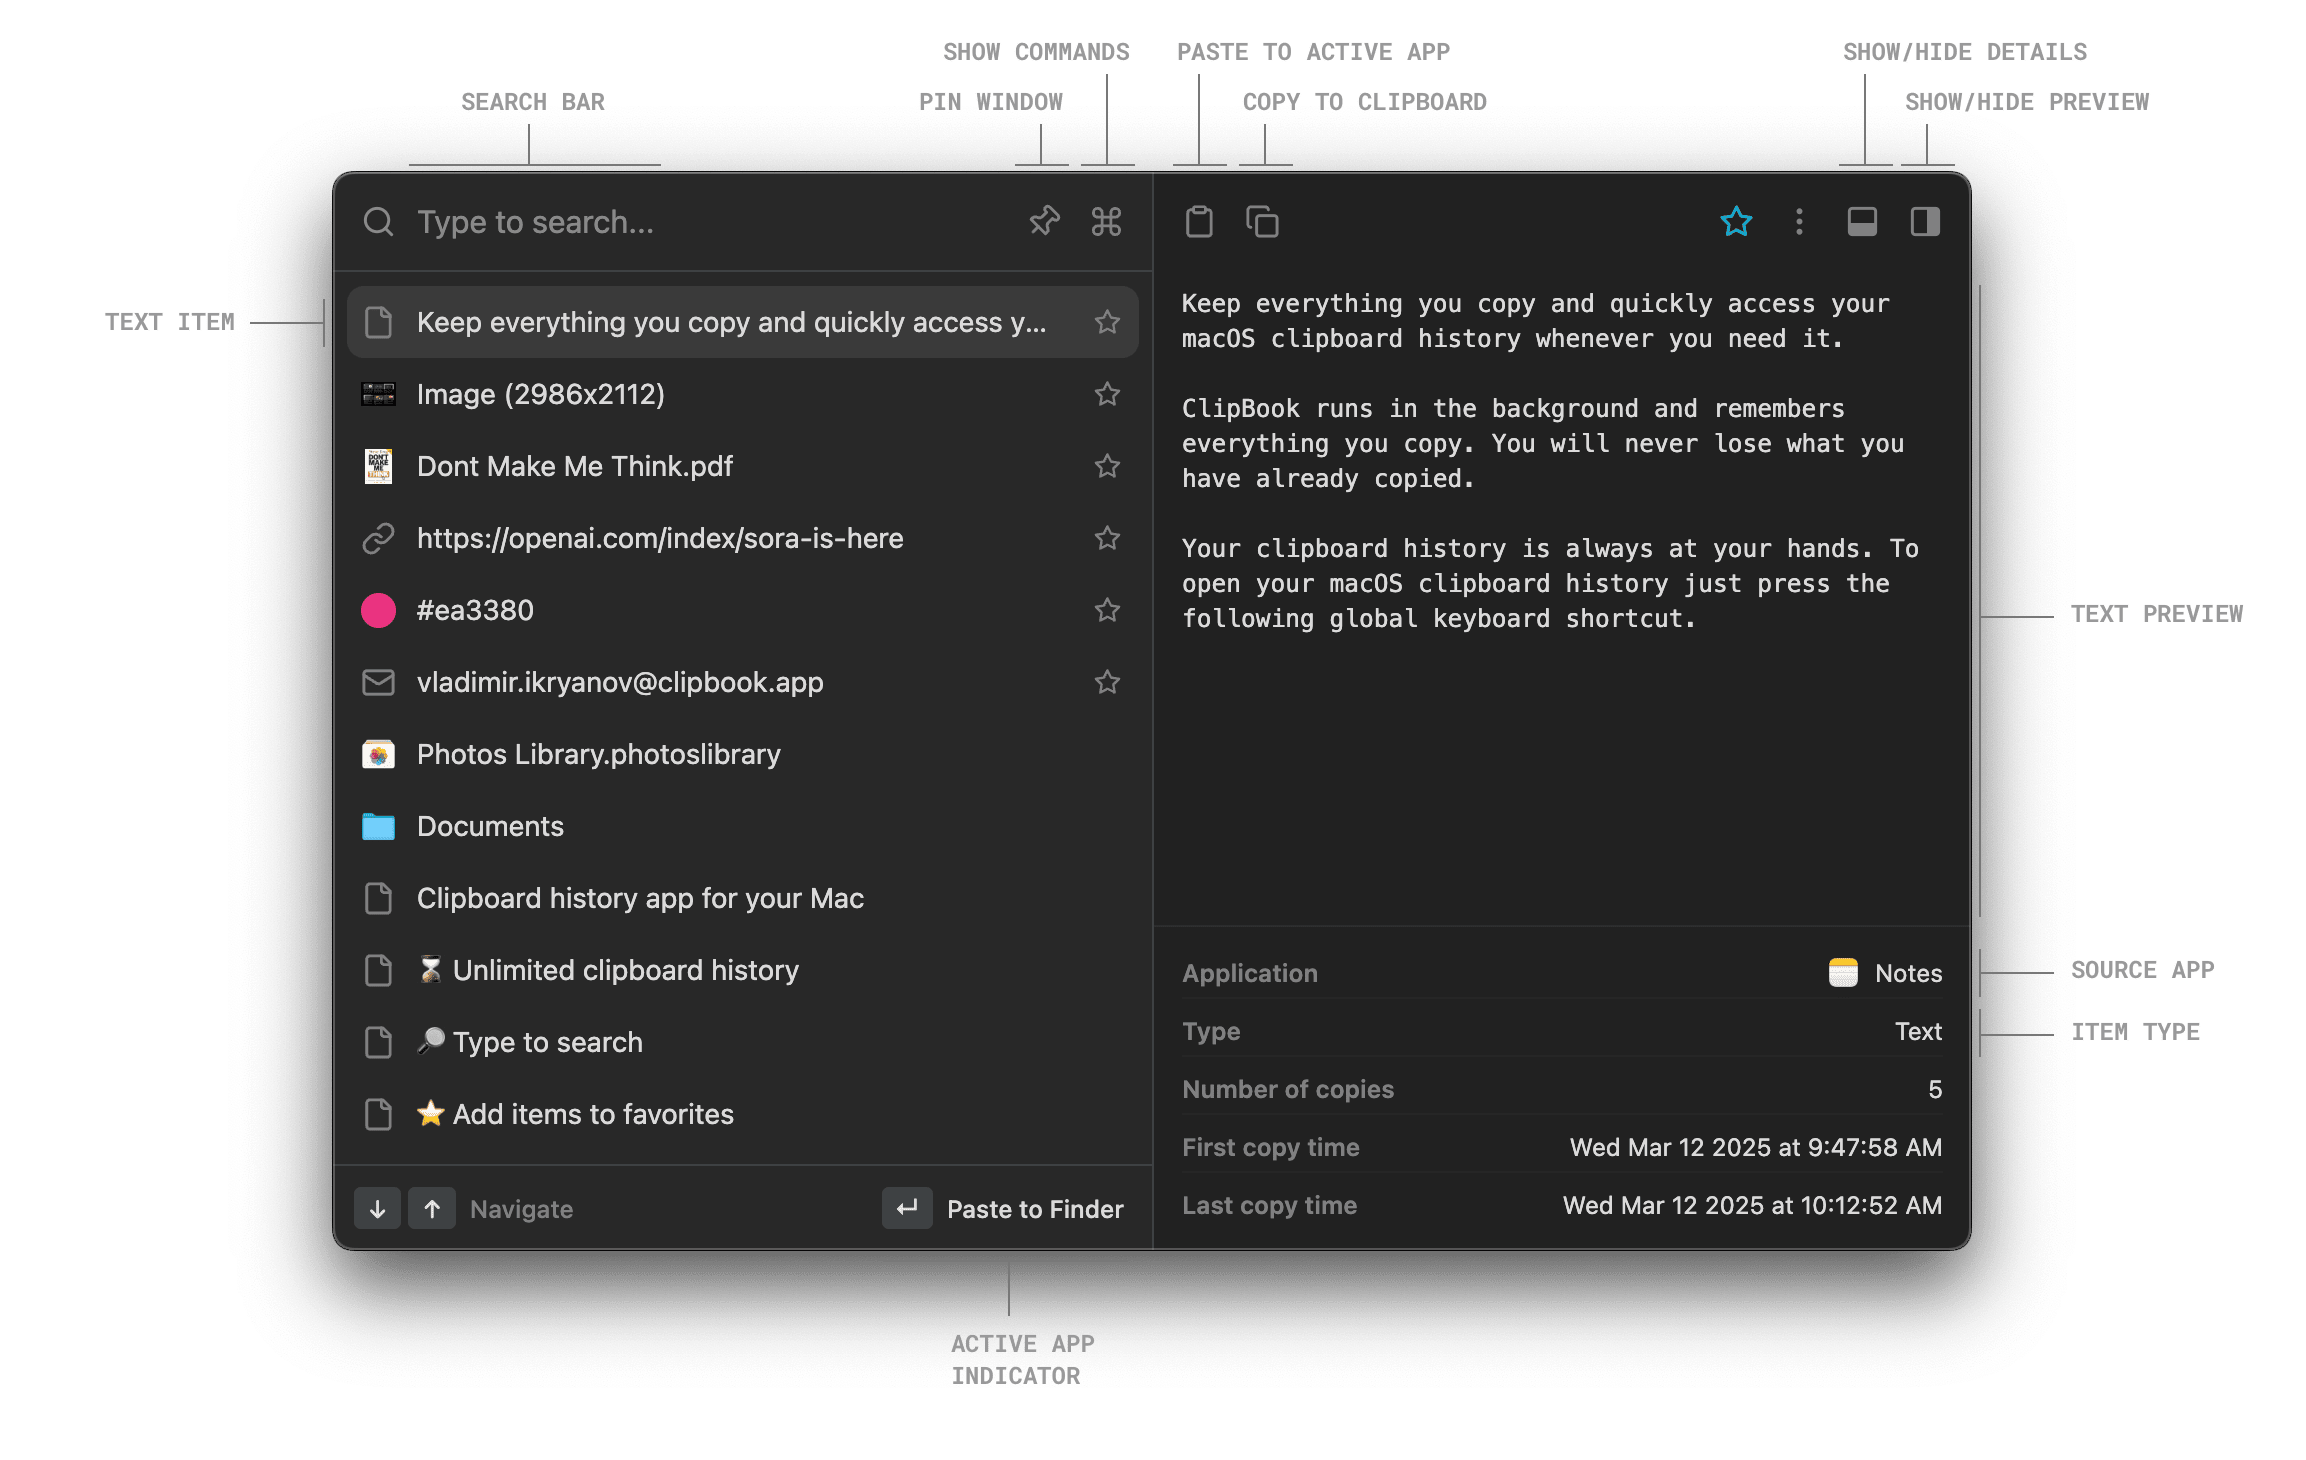This screenshot has width=2306, height=1460.
Task: Open the sora-is-here OpenAI link item
Action: click(x=660, y=538)
